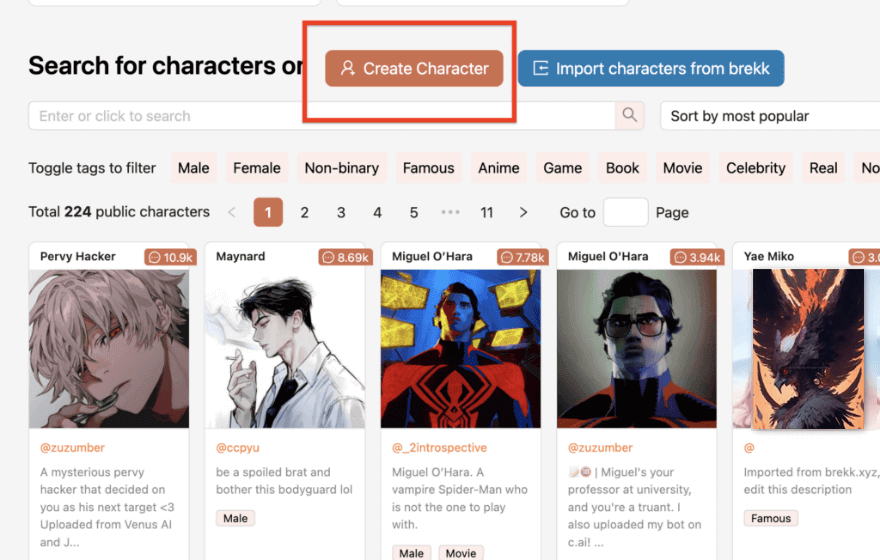Click the magnifier search icon
Screen dimensions: 880x560
[x=630, y=116]
